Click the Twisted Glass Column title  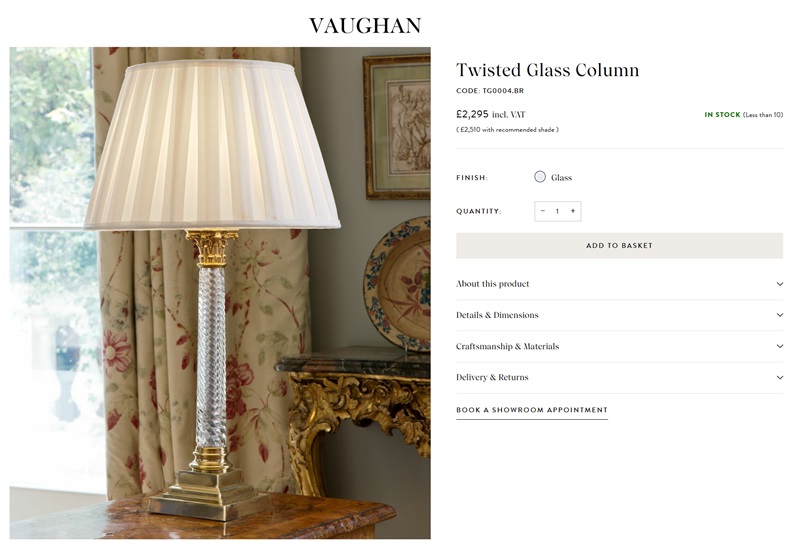point(547,70)
